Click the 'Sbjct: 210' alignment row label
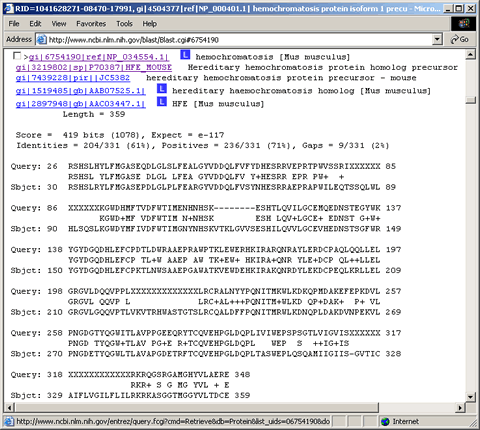The image size is (480, 430). click(x=37, y=312)
